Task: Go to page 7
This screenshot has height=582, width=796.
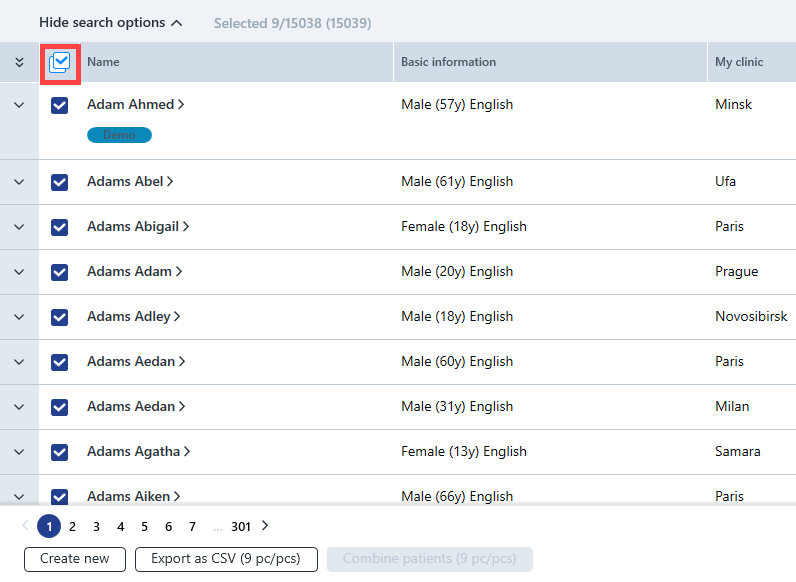Action: coord(192,527)
